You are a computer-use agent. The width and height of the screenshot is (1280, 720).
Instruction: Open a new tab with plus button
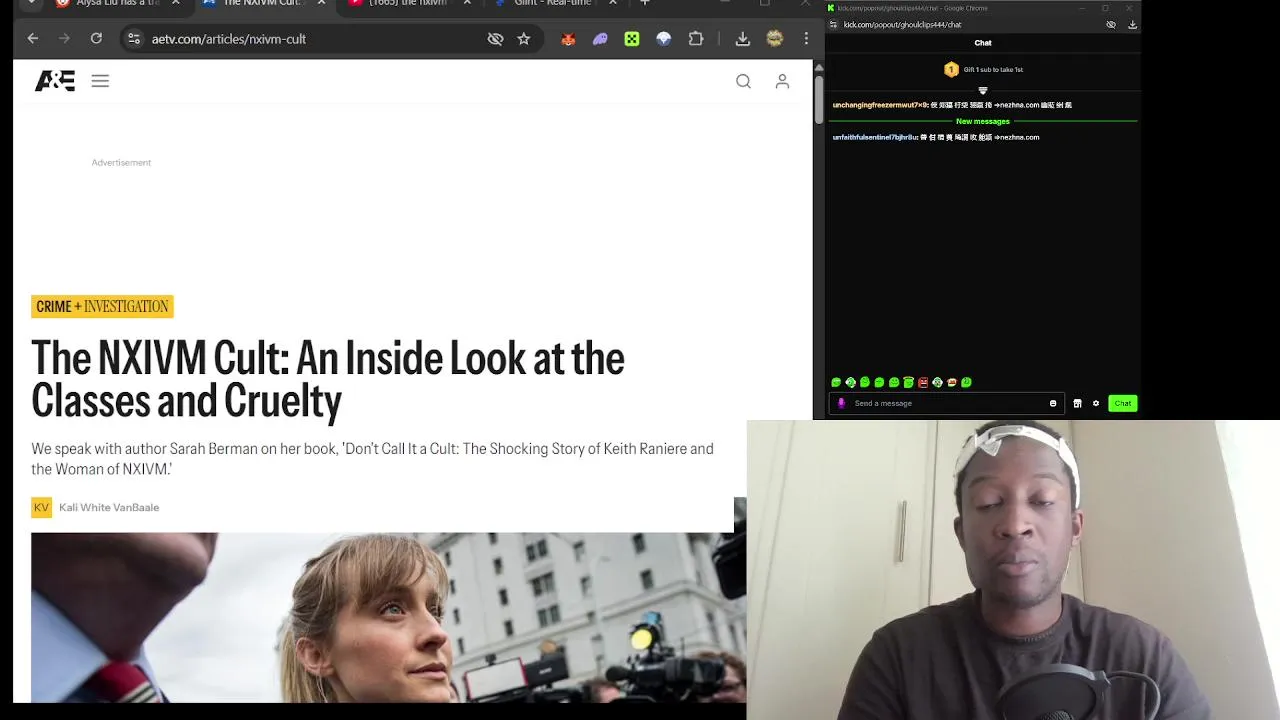click(645, 3)
